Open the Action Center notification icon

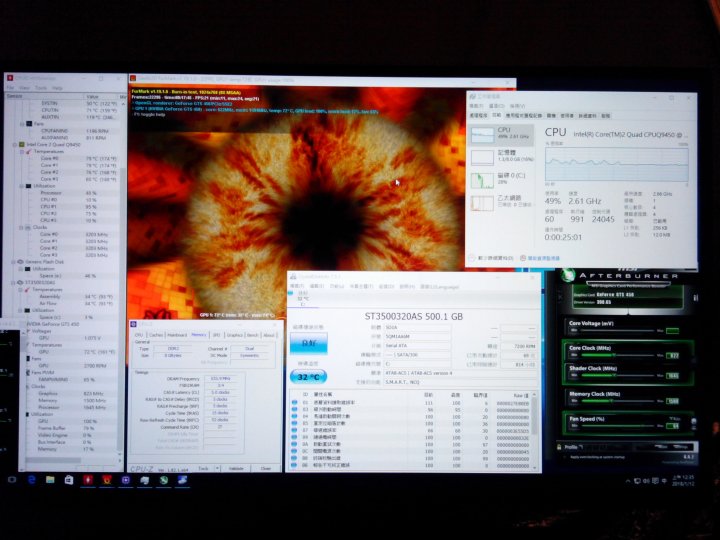tap(655, 481)
